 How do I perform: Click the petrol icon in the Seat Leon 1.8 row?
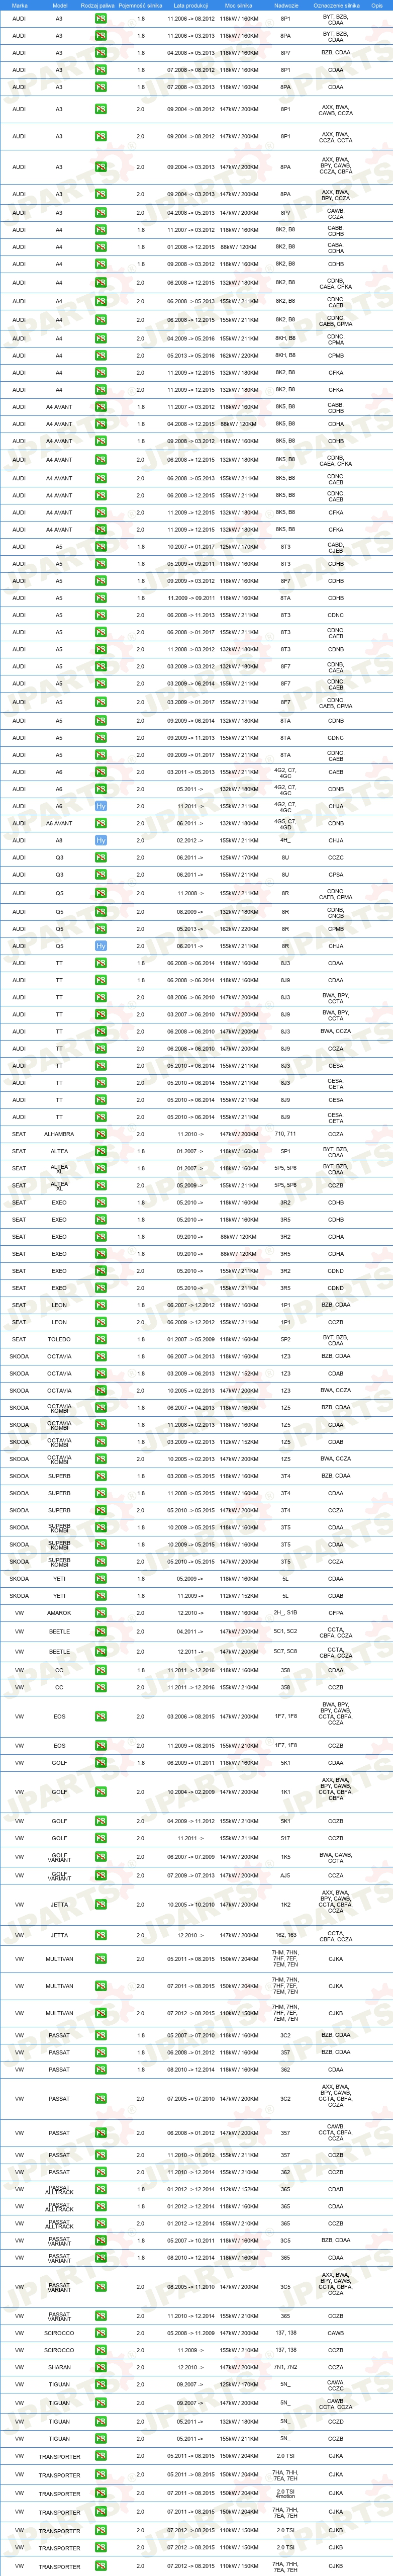point(101,1305)
